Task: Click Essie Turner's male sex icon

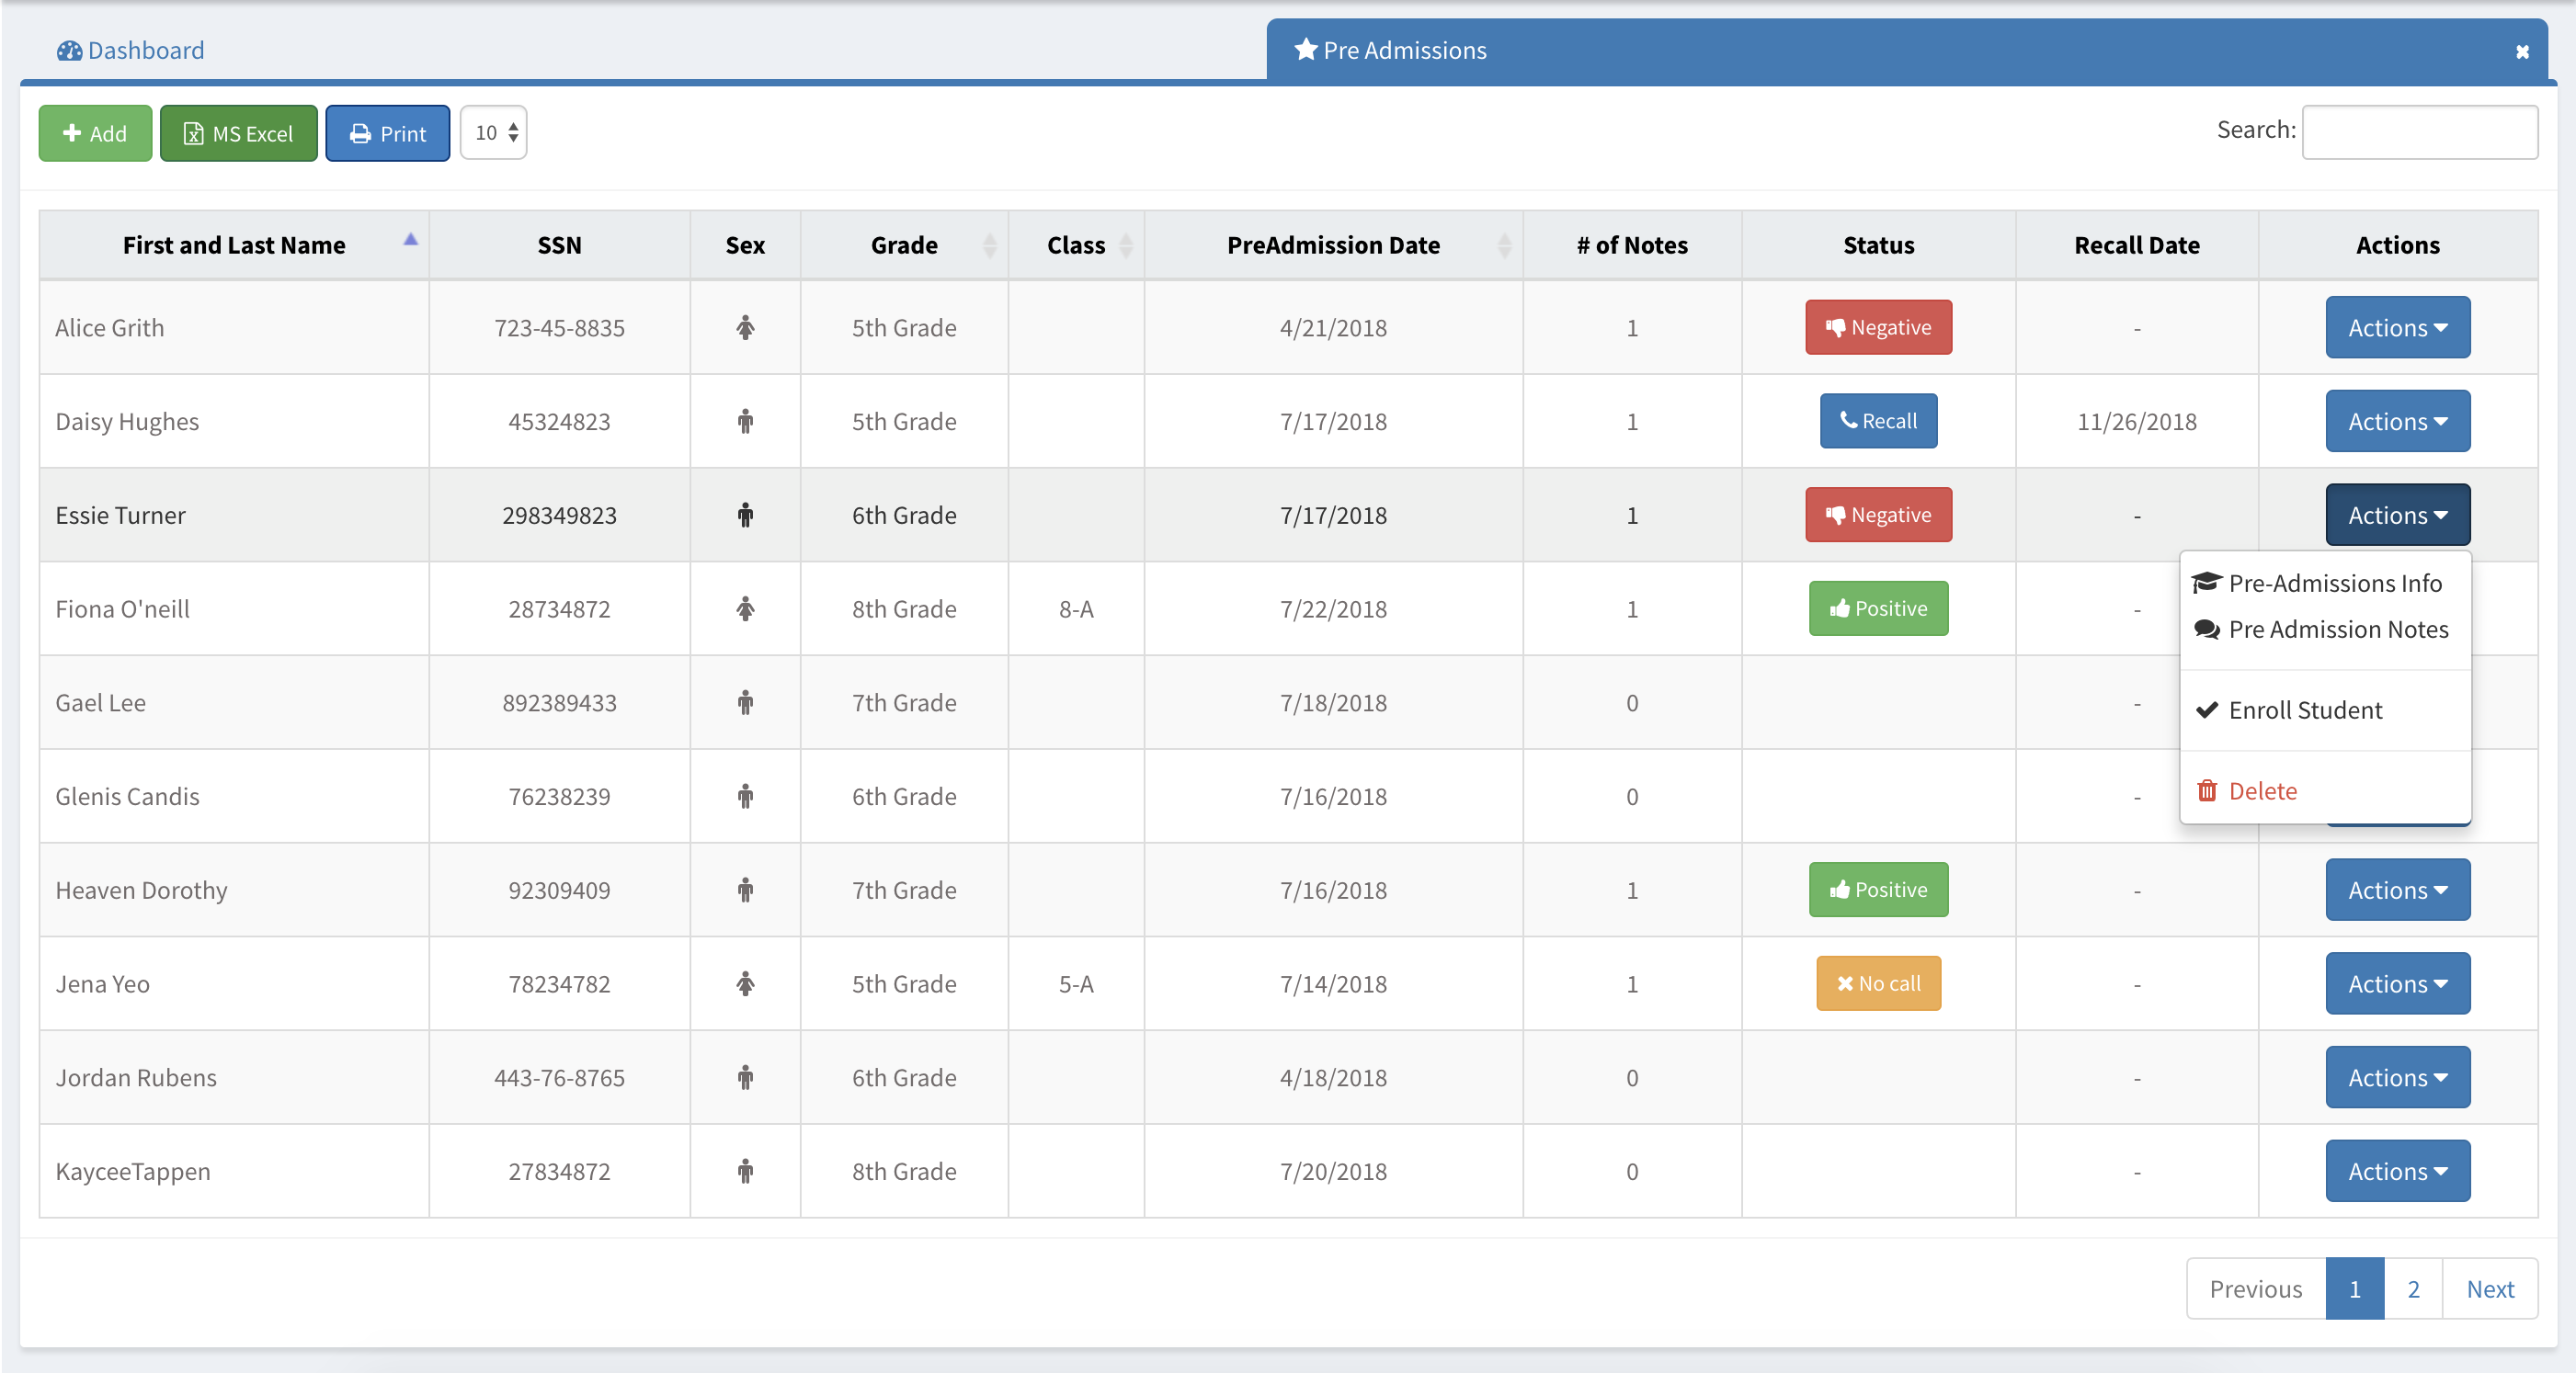Action: coord(745,516)
